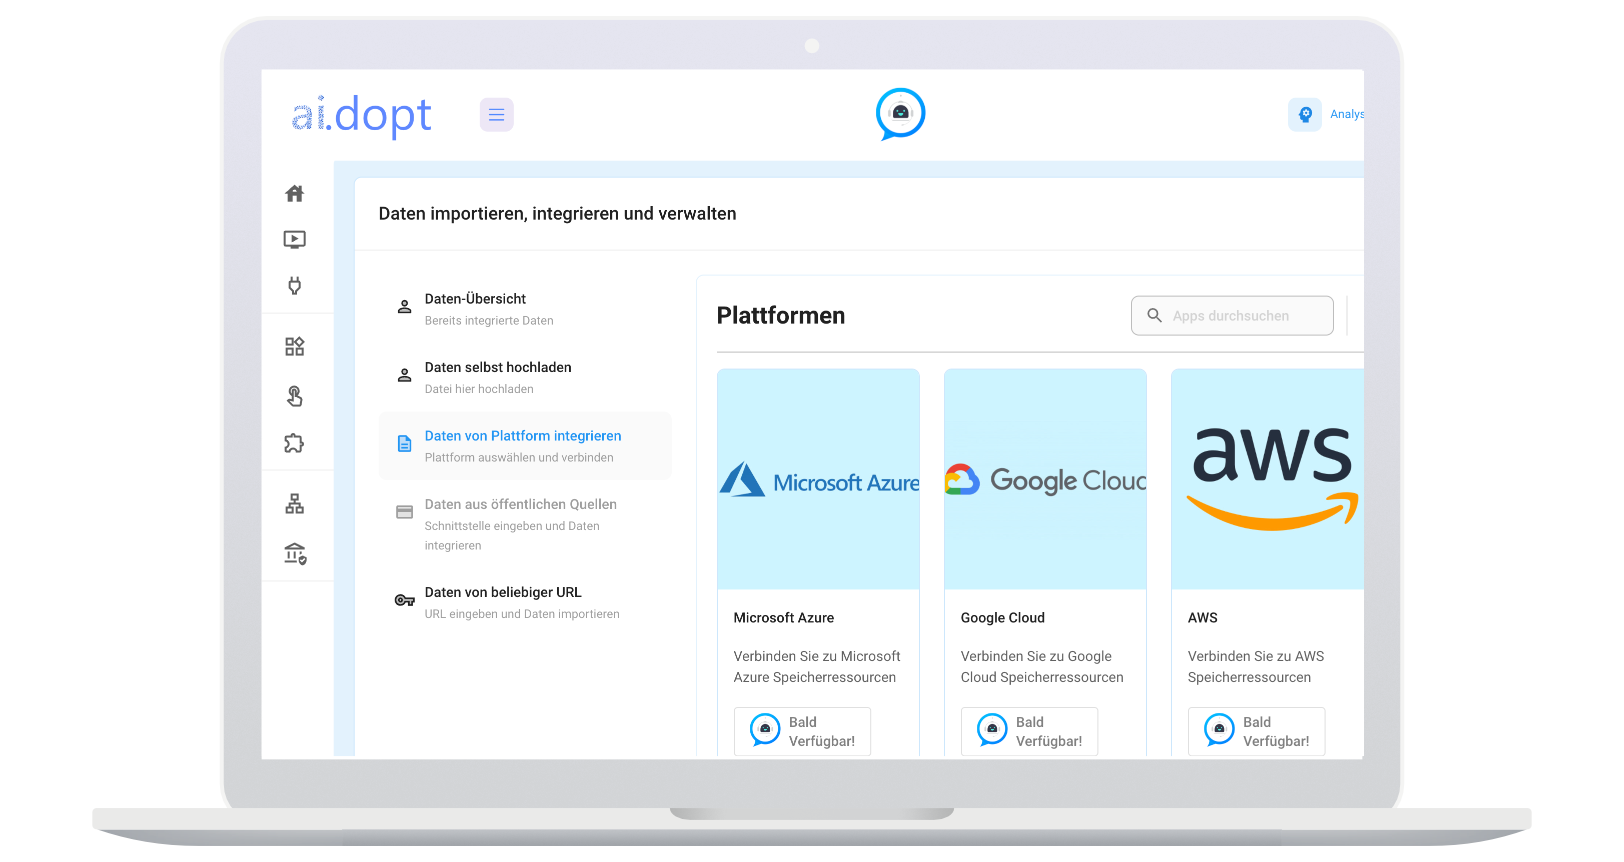Select the plug connector sidebar icon

[294, 286]
